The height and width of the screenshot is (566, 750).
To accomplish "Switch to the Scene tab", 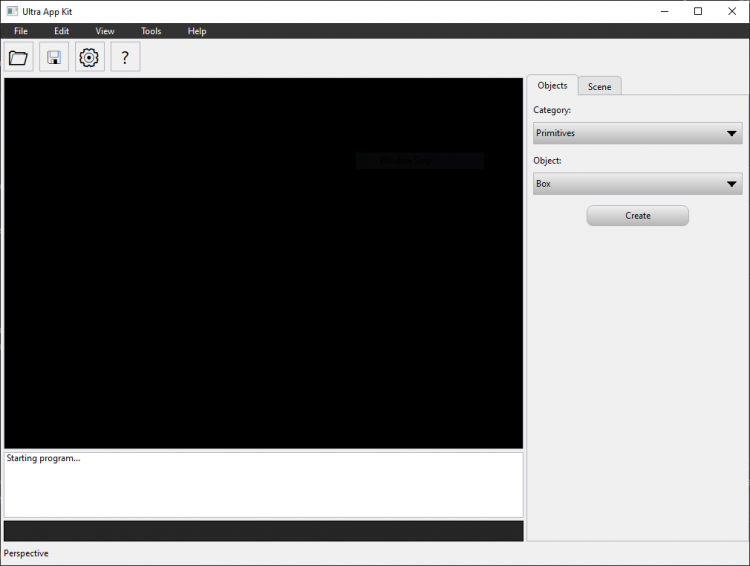I will pyautogui.click(x=599, y=87).
